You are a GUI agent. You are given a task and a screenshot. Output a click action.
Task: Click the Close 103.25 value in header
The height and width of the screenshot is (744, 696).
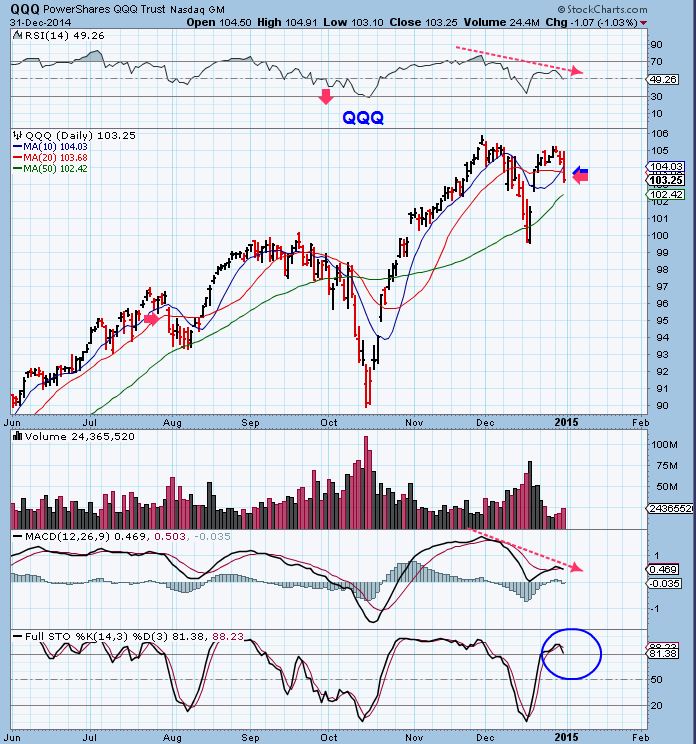tap(424, 22)
